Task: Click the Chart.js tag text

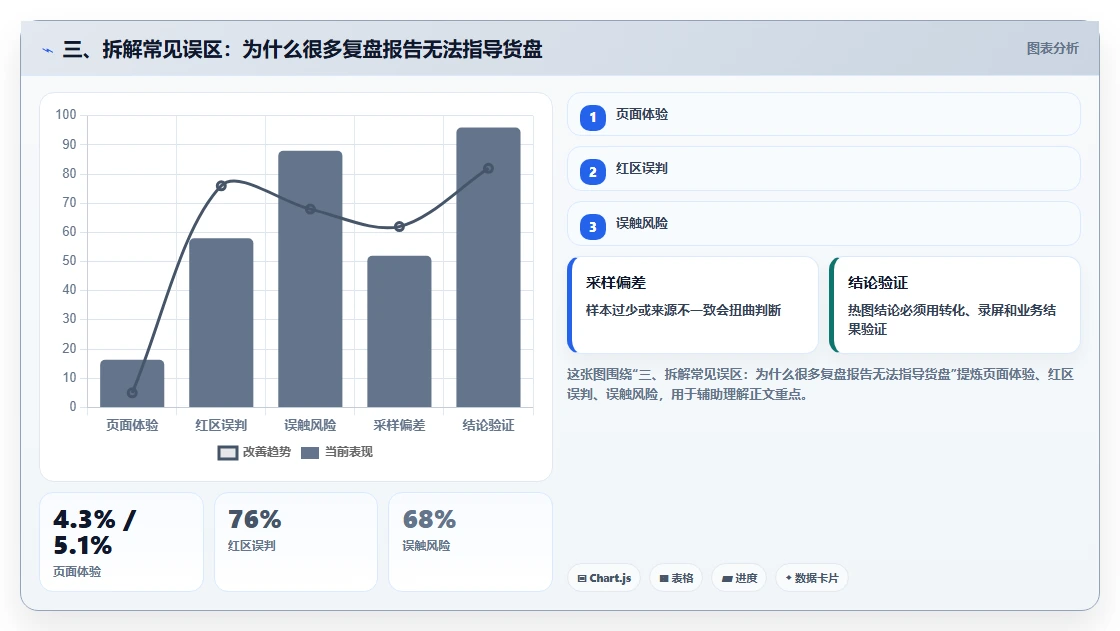Action: pos(610,578)
